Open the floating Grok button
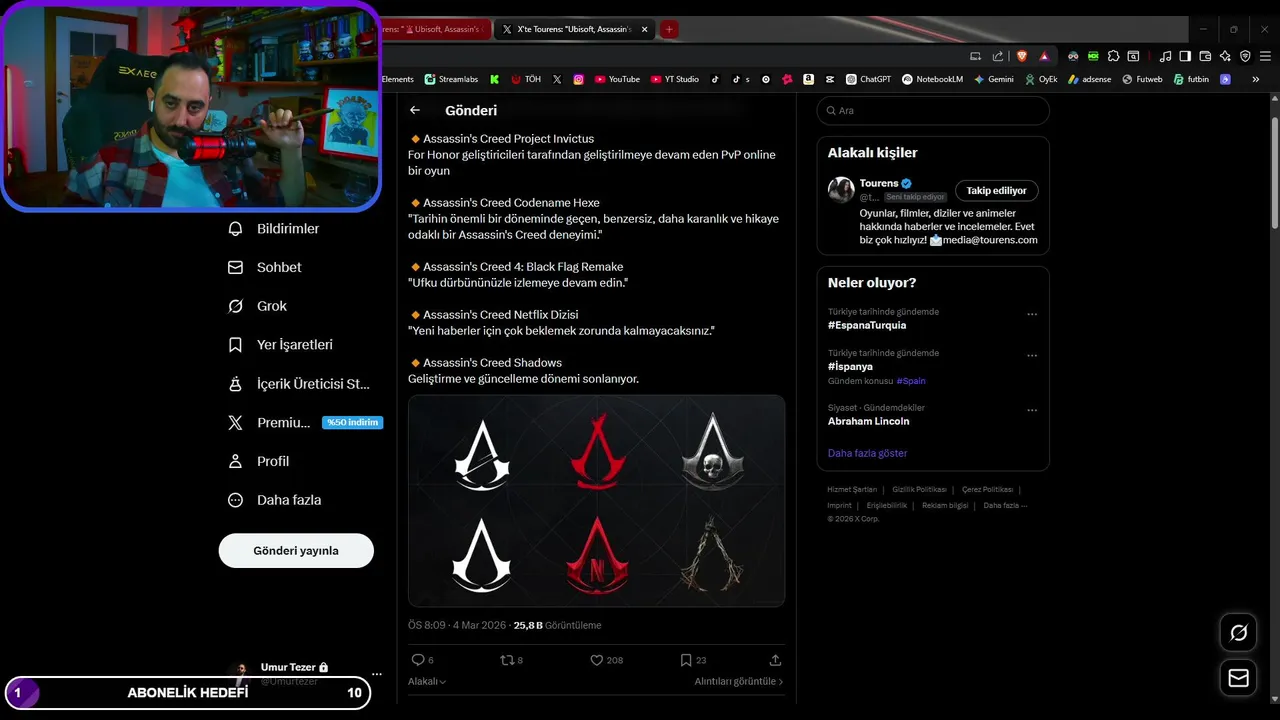1280x720 pixels. point(1238,633)
